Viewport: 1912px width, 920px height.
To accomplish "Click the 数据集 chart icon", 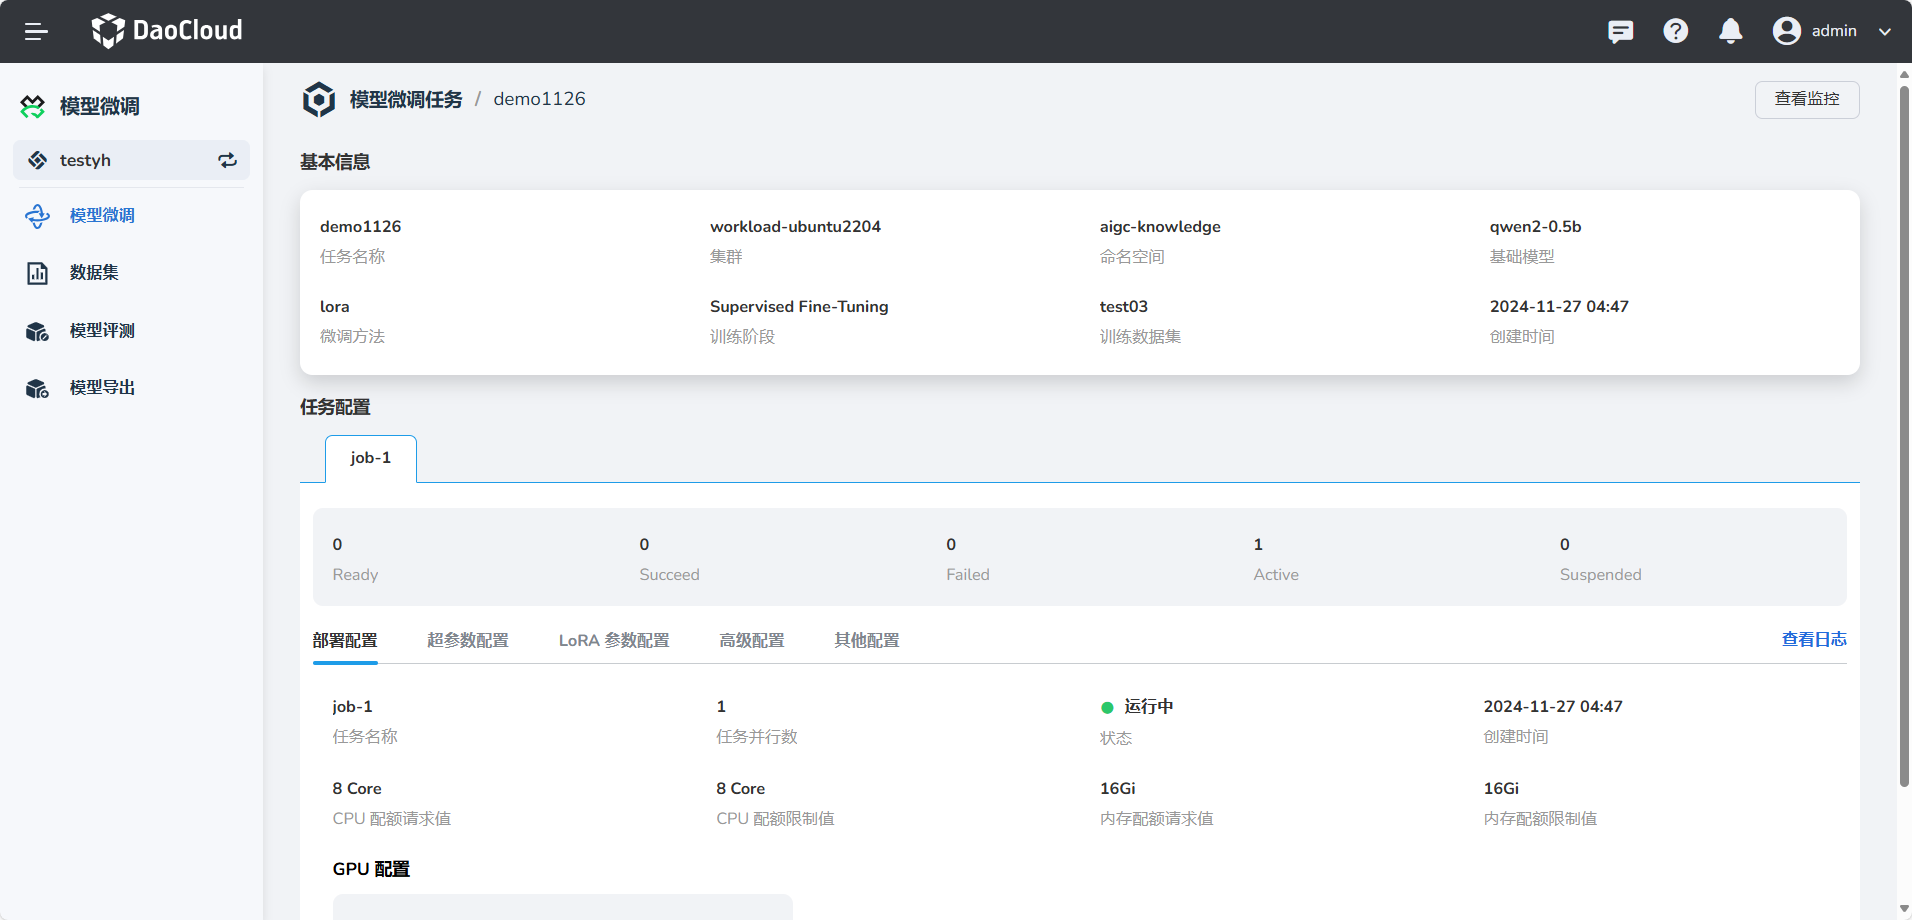I will [x=37, y=273].
